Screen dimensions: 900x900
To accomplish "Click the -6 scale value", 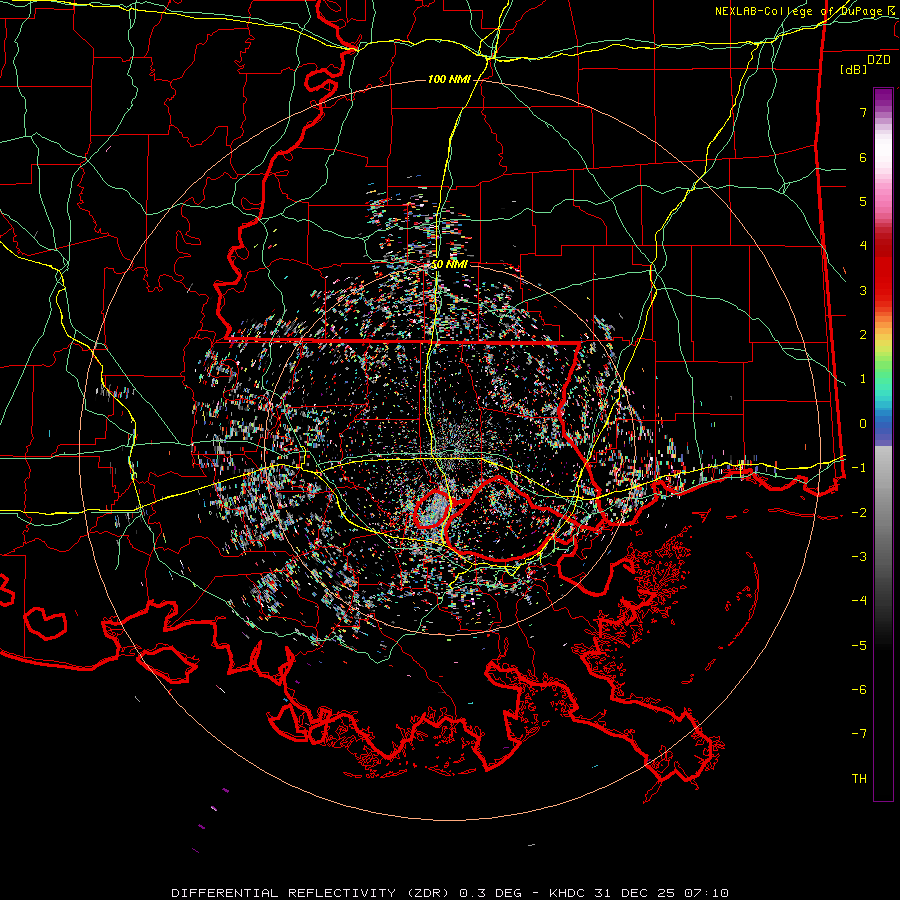I will pyautogui.click(x=859, y=689).
